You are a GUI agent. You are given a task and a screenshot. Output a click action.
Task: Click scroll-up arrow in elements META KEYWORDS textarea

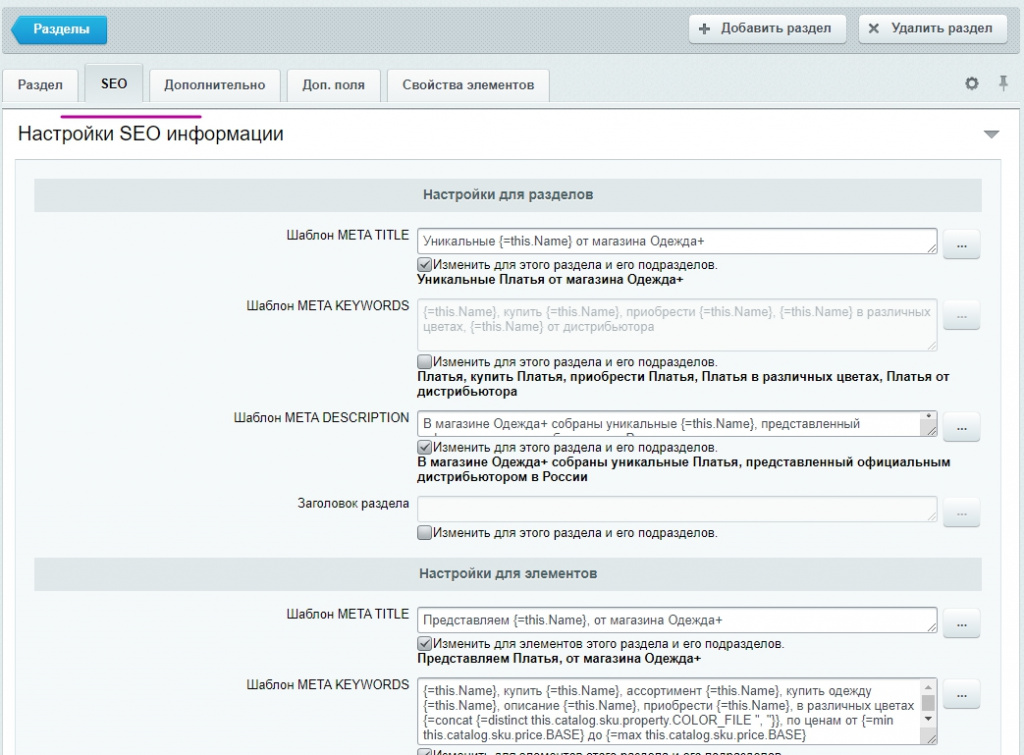pos(928,687)
